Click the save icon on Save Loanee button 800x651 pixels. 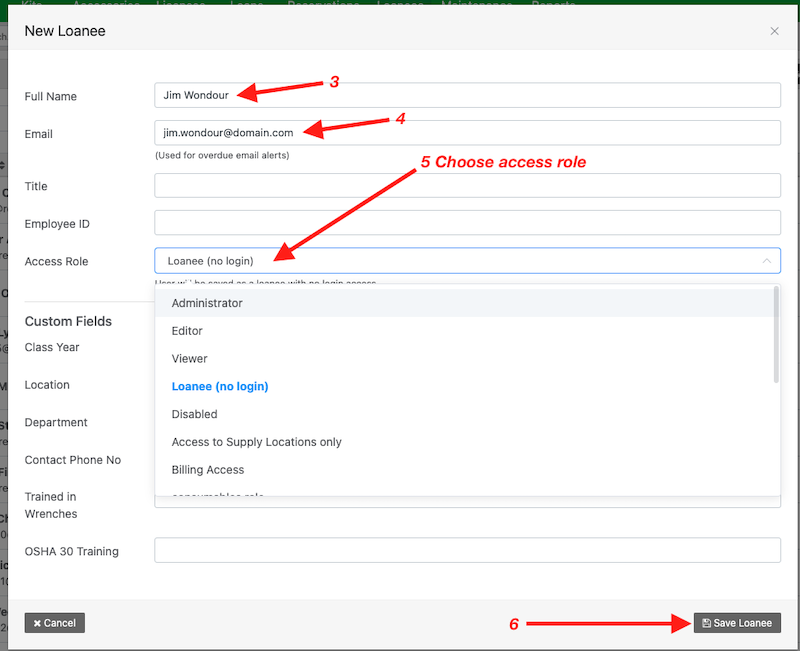tap(706, 622)
